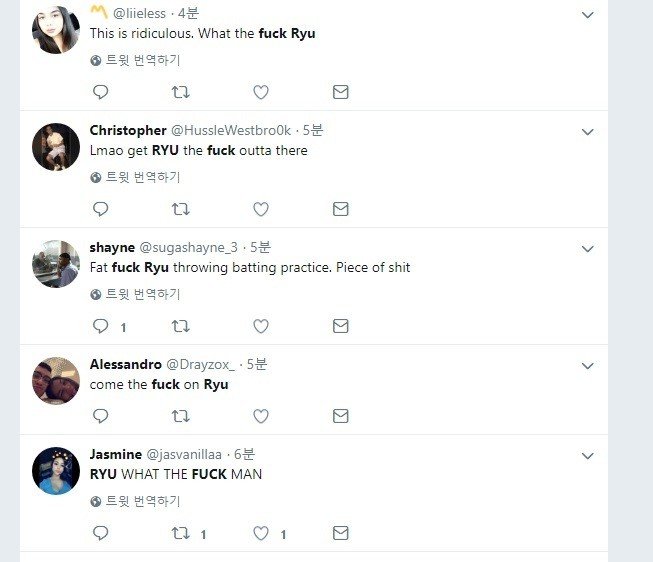This screenshot has width=653, height=562.
Task: Reply to the liieless tweet
Action: click(x=100, y=92)
